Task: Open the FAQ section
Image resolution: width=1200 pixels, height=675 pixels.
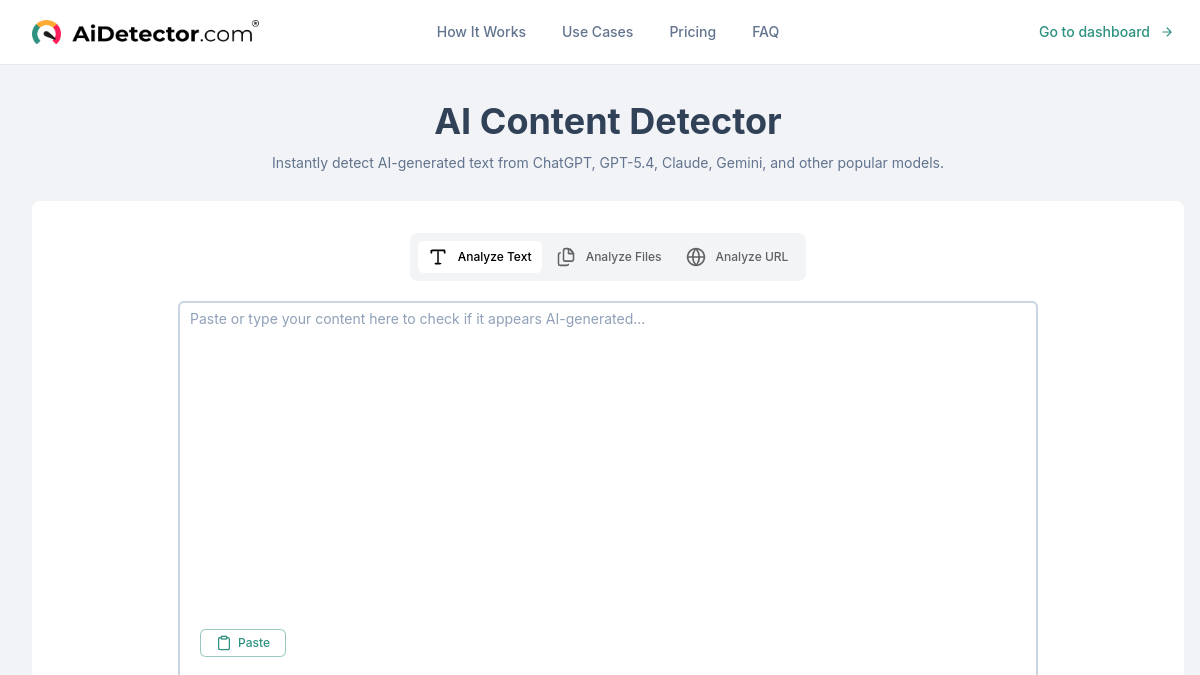Action: point(765,32)
